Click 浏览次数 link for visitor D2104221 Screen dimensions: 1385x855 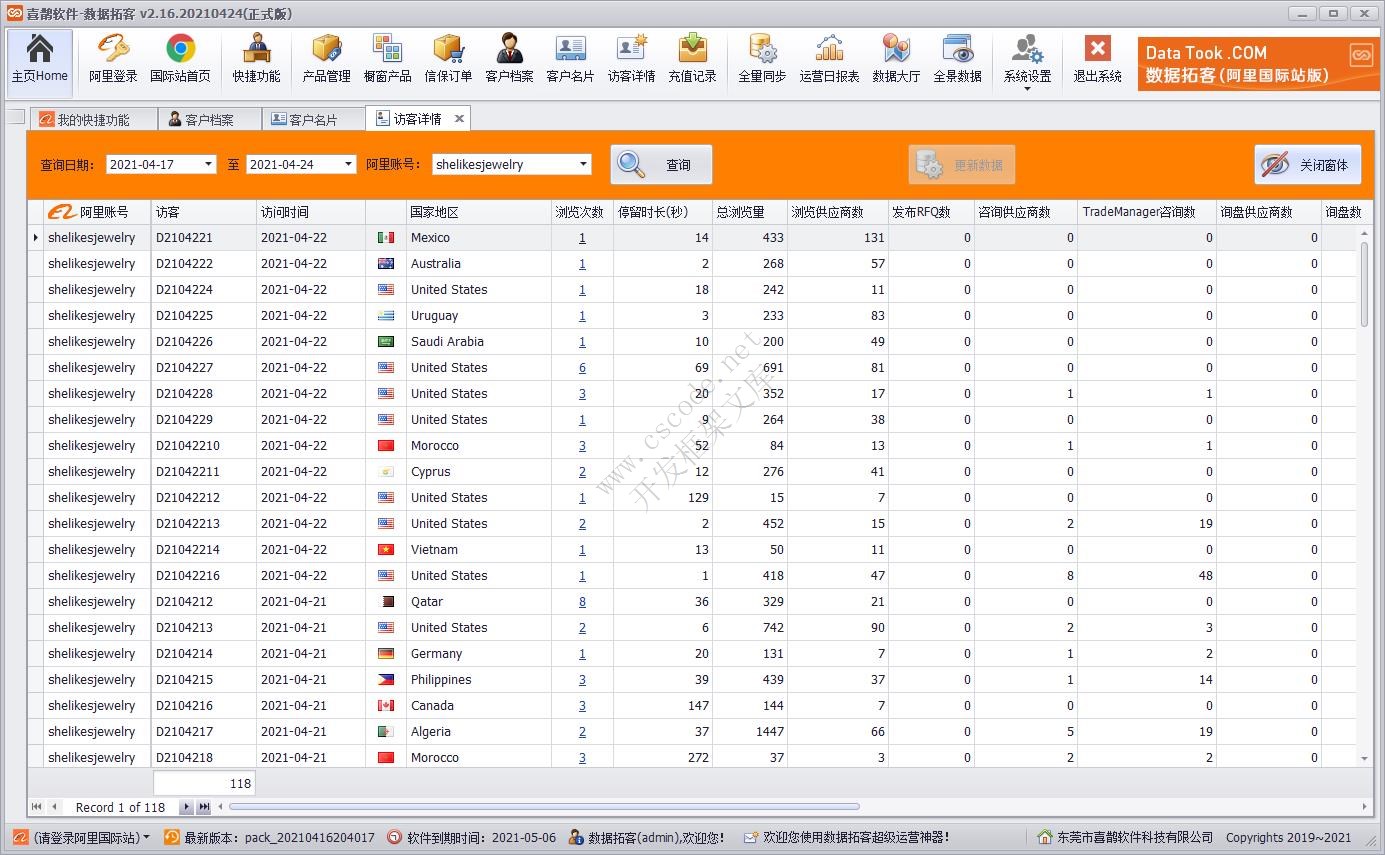[582, 238]
